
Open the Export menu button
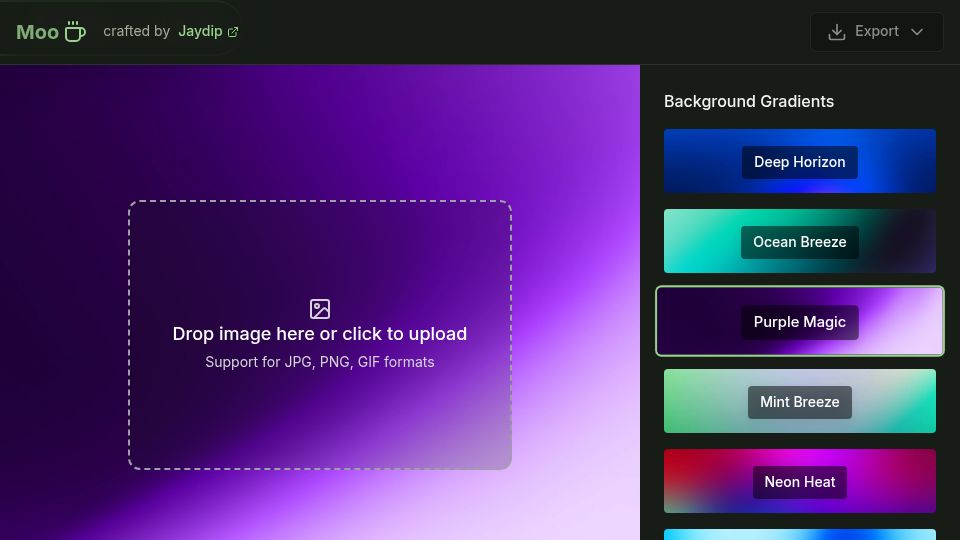[x=877, y=32]
